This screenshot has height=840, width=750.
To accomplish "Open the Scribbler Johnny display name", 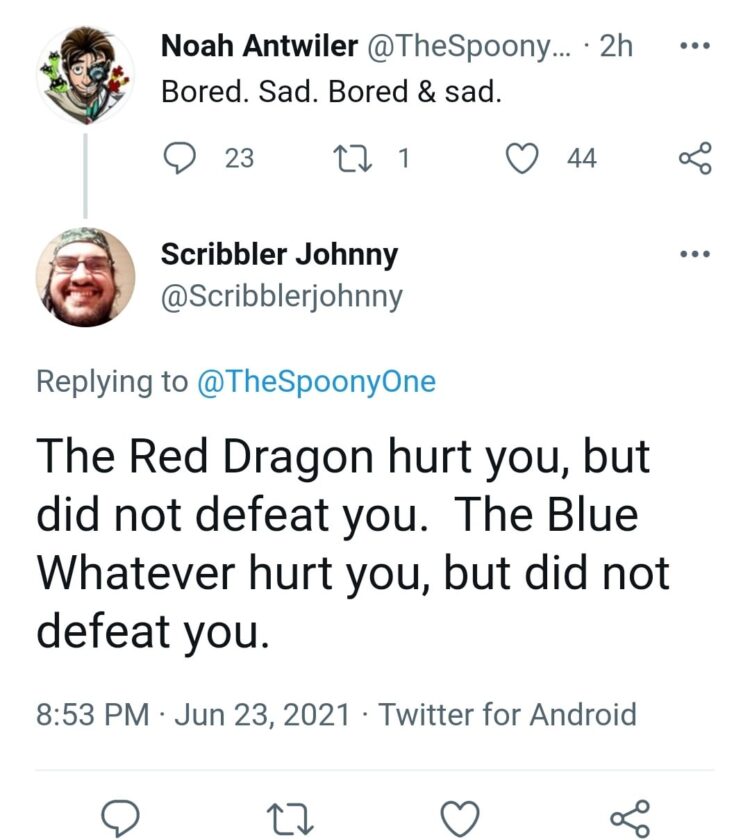I will tap(279, 254).
